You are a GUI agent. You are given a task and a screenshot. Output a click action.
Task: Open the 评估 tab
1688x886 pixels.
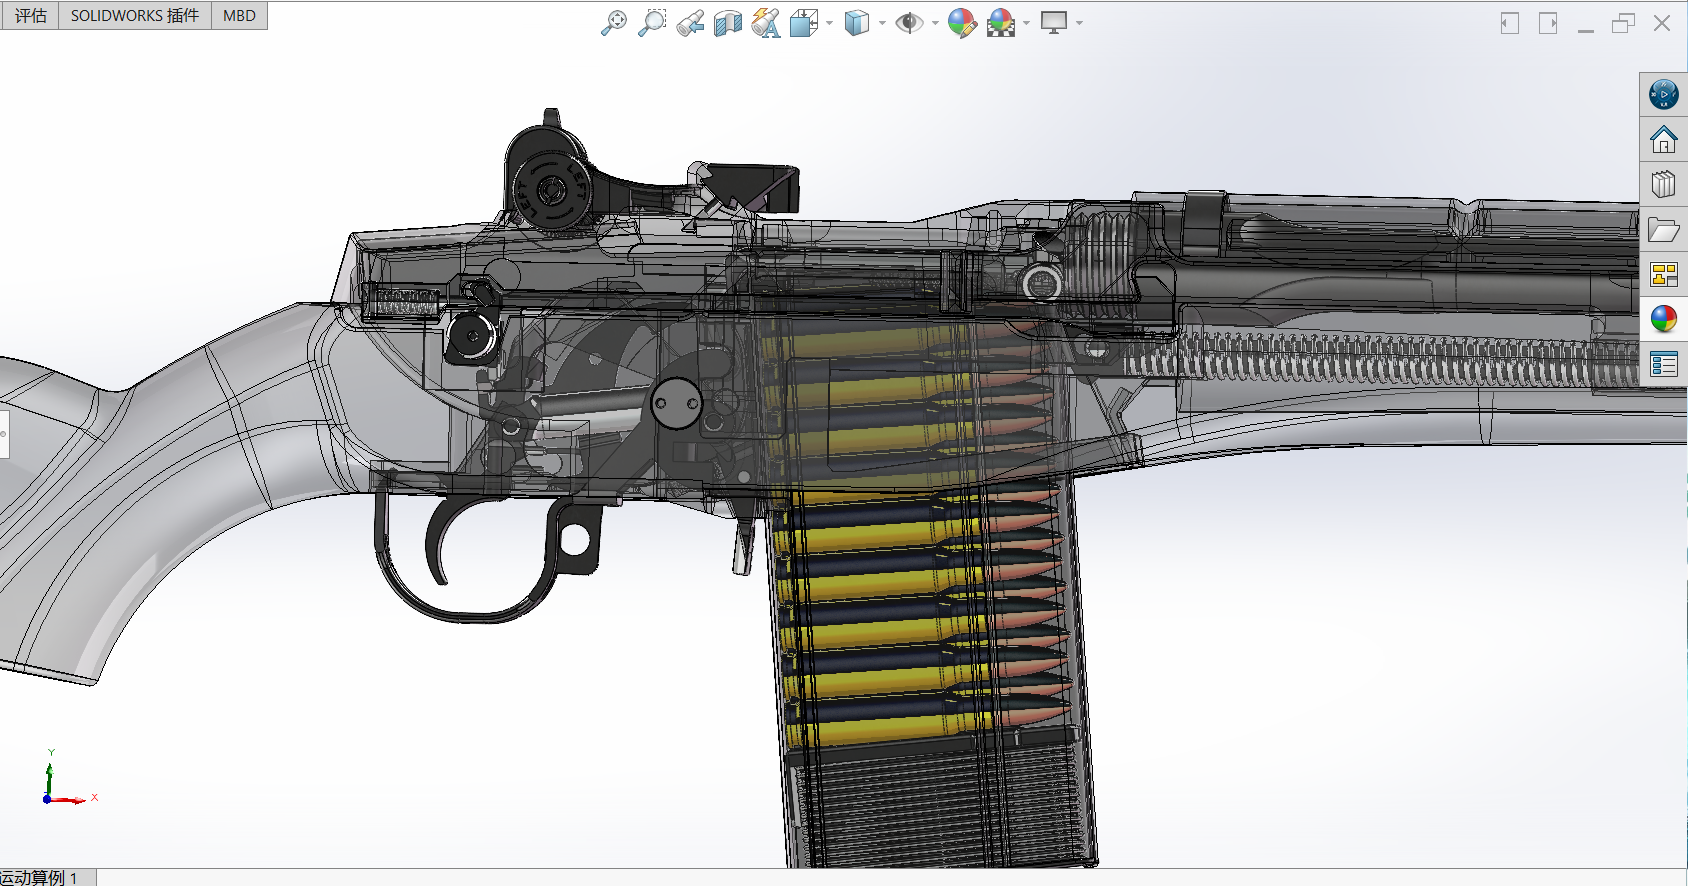(30, 15)
